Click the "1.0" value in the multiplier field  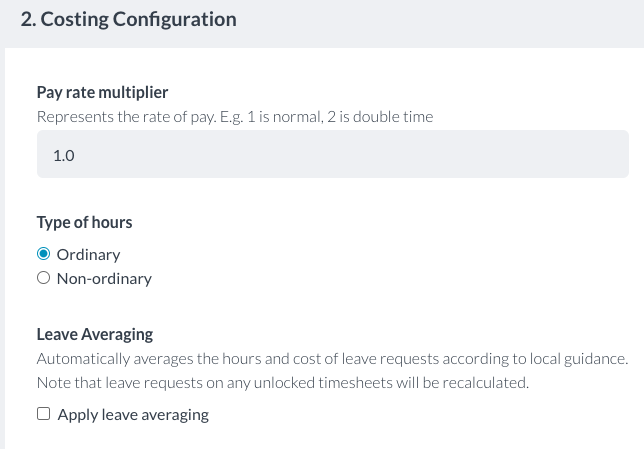point(63,155)
